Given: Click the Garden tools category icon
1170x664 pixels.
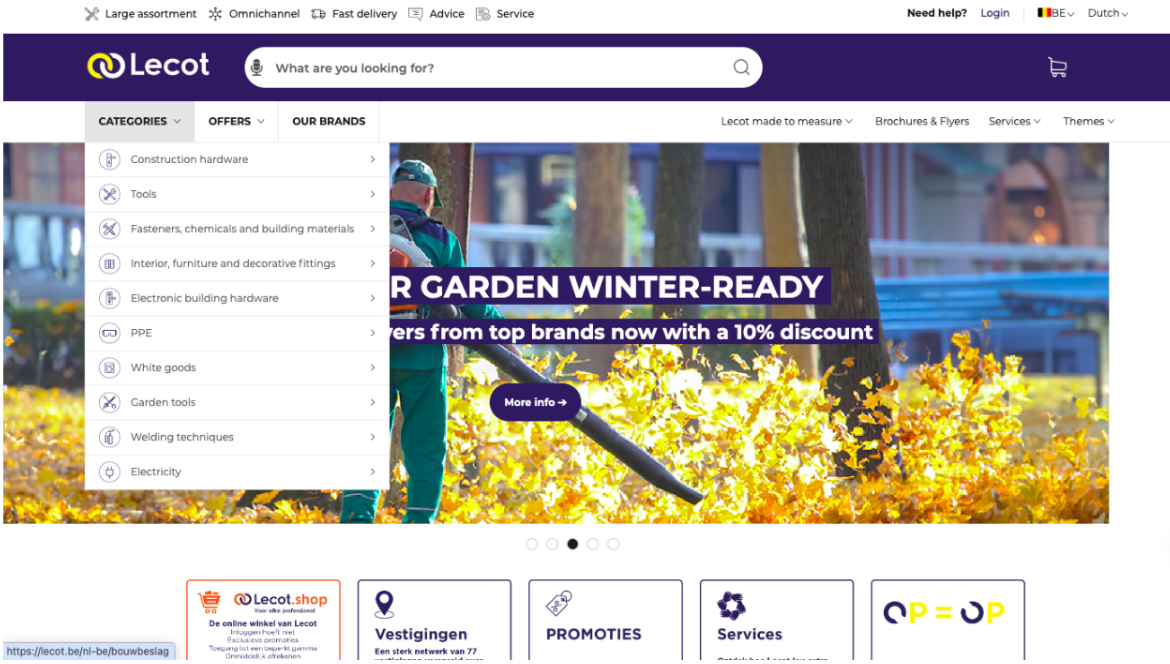Looking at the screenshot, I should coord(110,402).
